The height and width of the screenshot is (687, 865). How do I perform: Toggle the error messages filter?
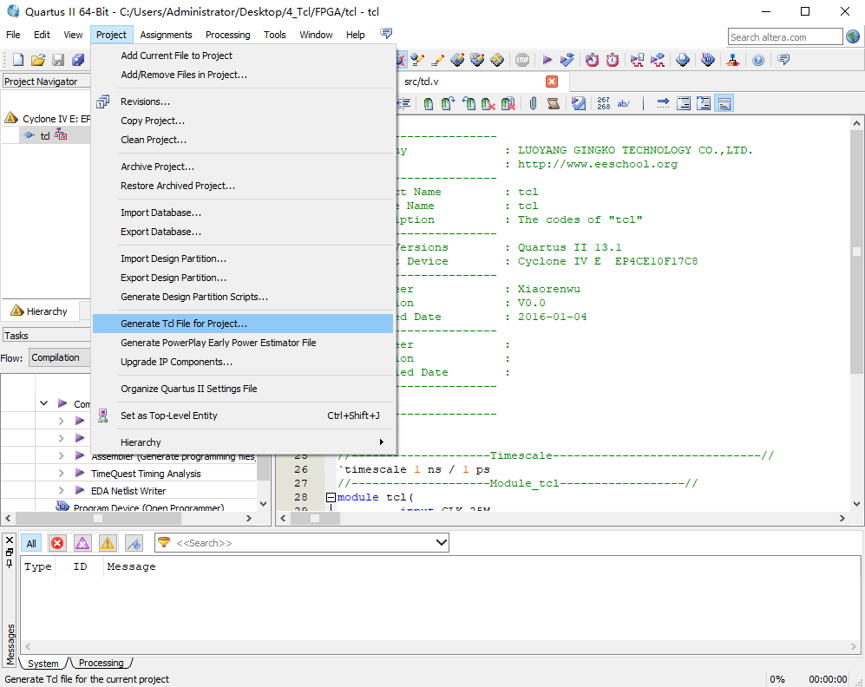click(x=57, y=543)
